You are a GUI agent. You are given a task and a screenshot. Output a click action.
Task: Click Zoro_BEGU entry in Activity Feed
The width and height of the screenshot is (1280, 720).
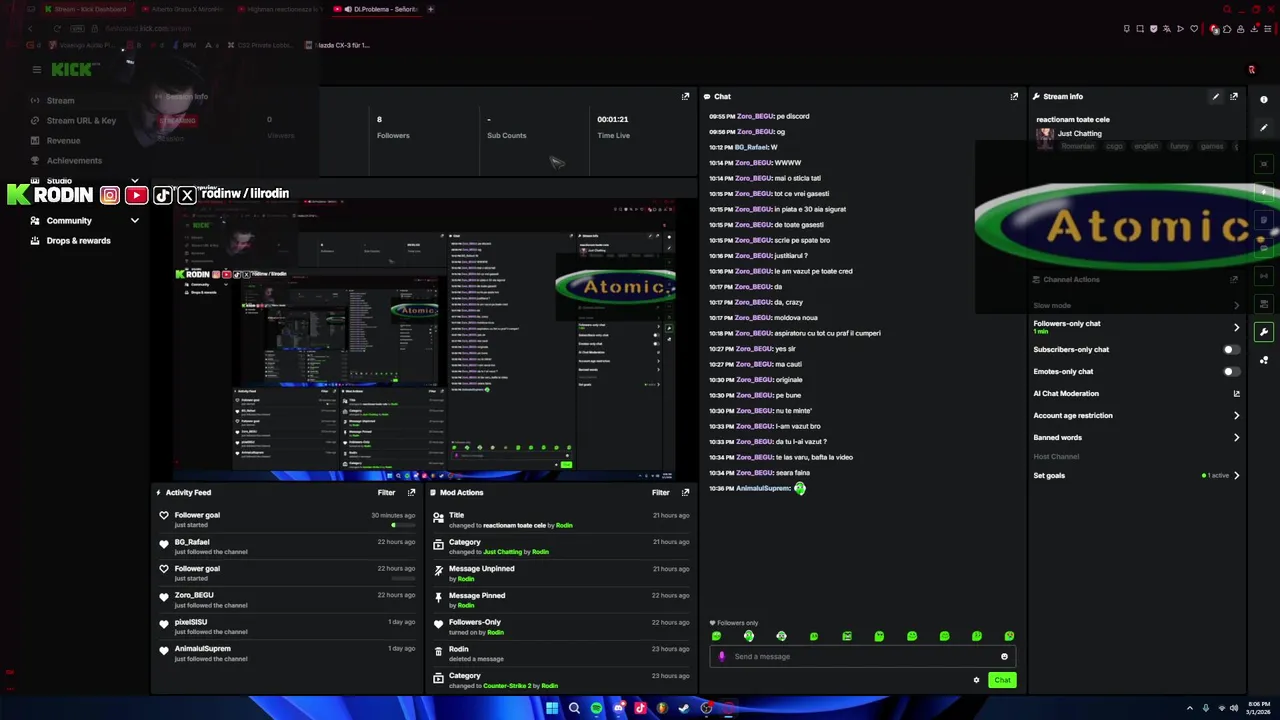[x=286, y=600]
